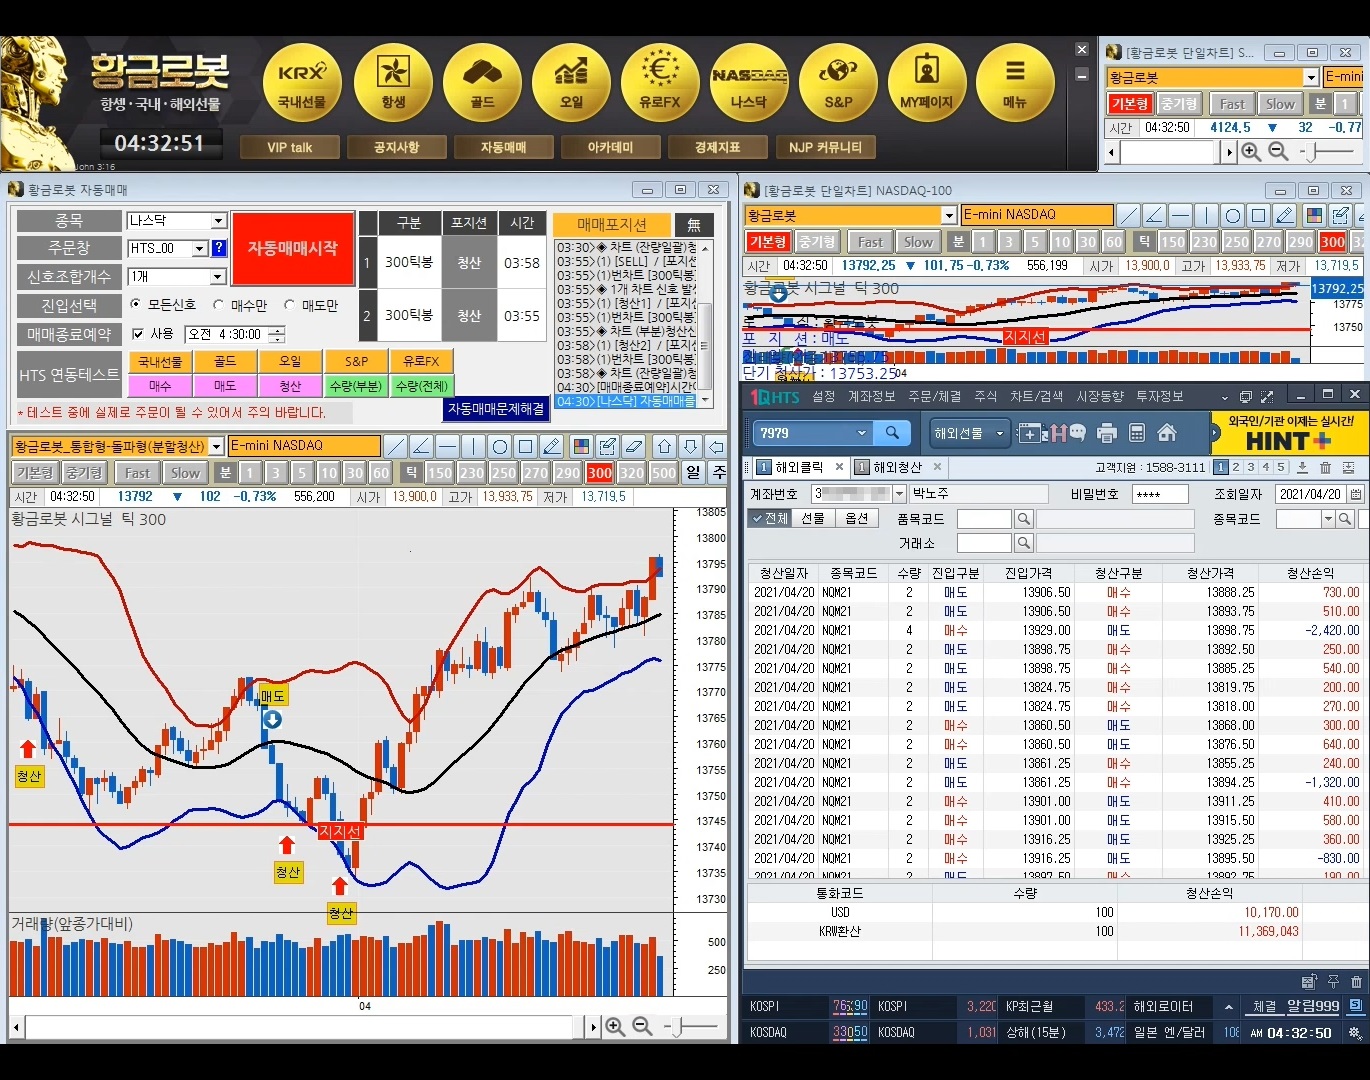Image resolution: width=1370 pixels, height=1080 pixels.
Task: Select pencil tool in bottom-left chart toolbar
Action: tap(552, 446)
